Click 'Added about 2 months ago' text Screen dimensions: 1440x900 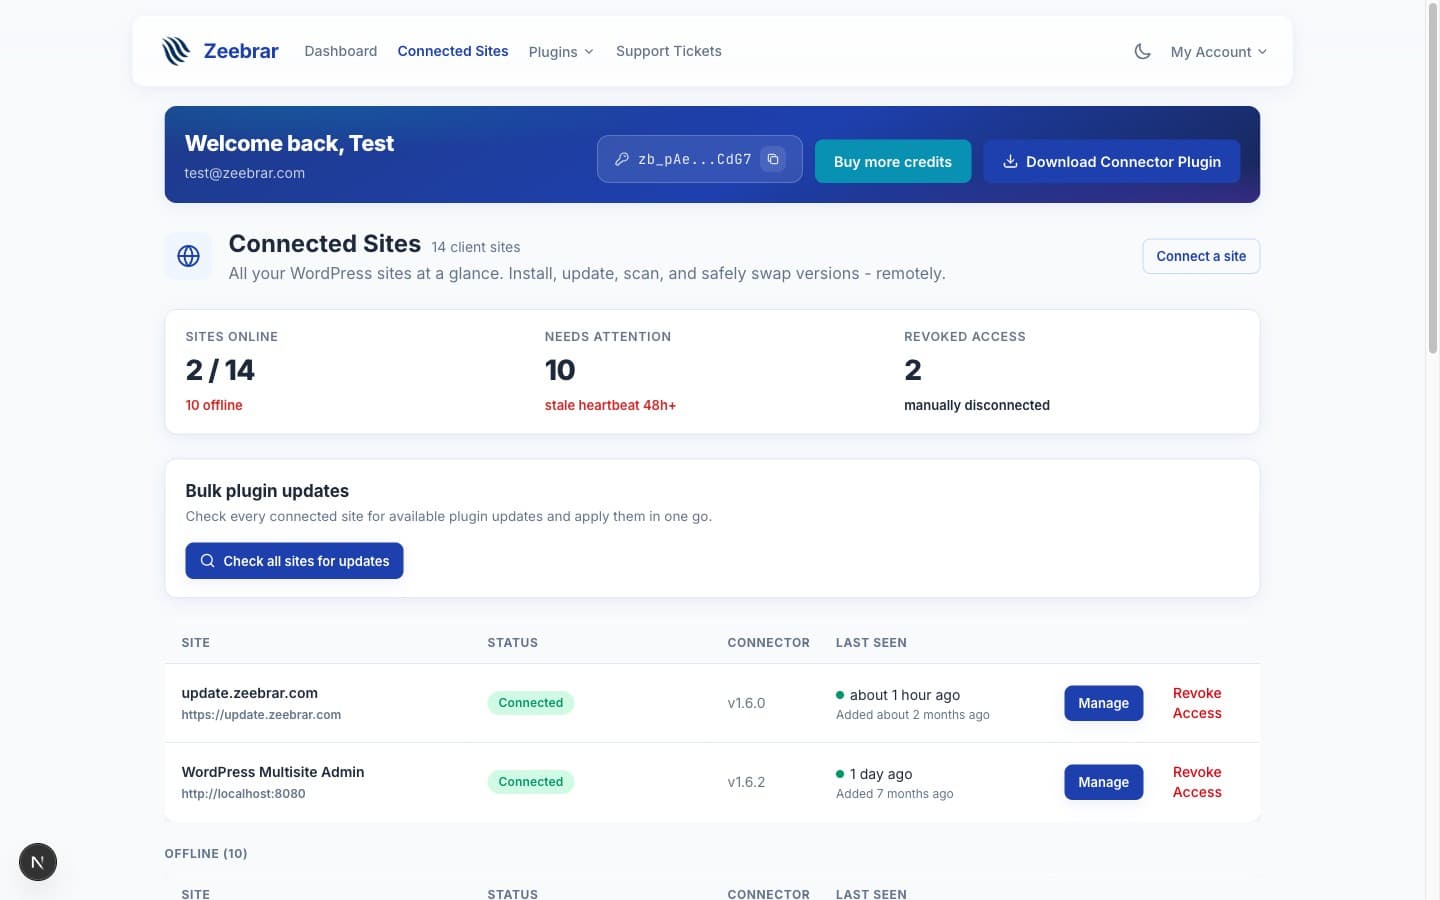point(913,715)
